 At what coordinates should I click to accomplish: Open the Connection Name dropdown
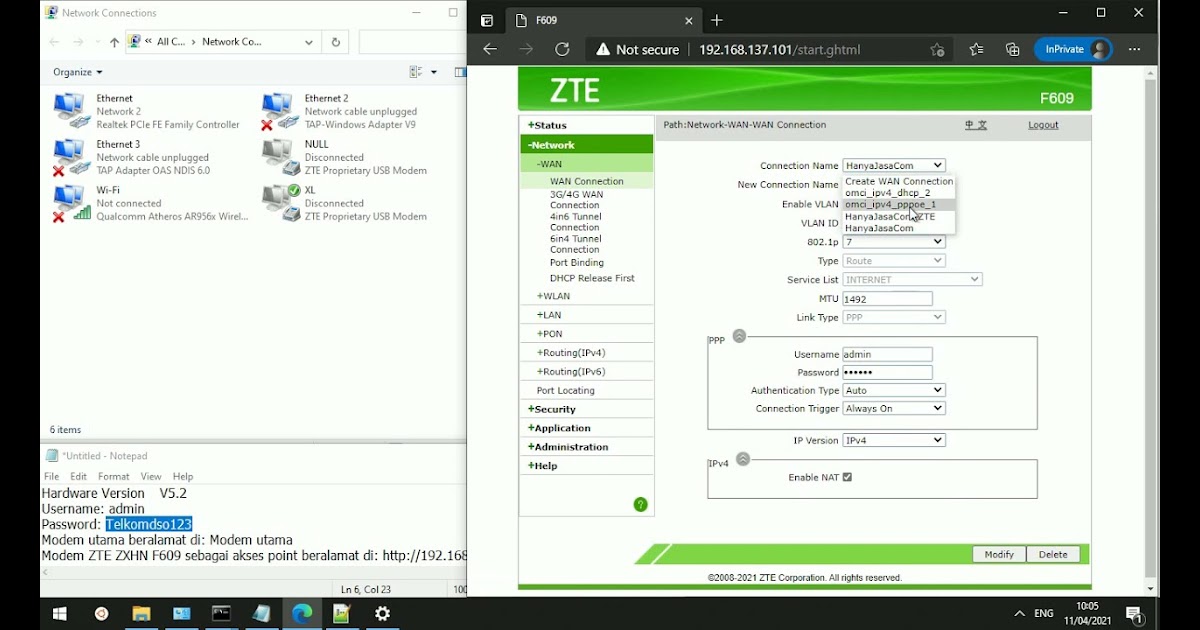coord(894,165)
